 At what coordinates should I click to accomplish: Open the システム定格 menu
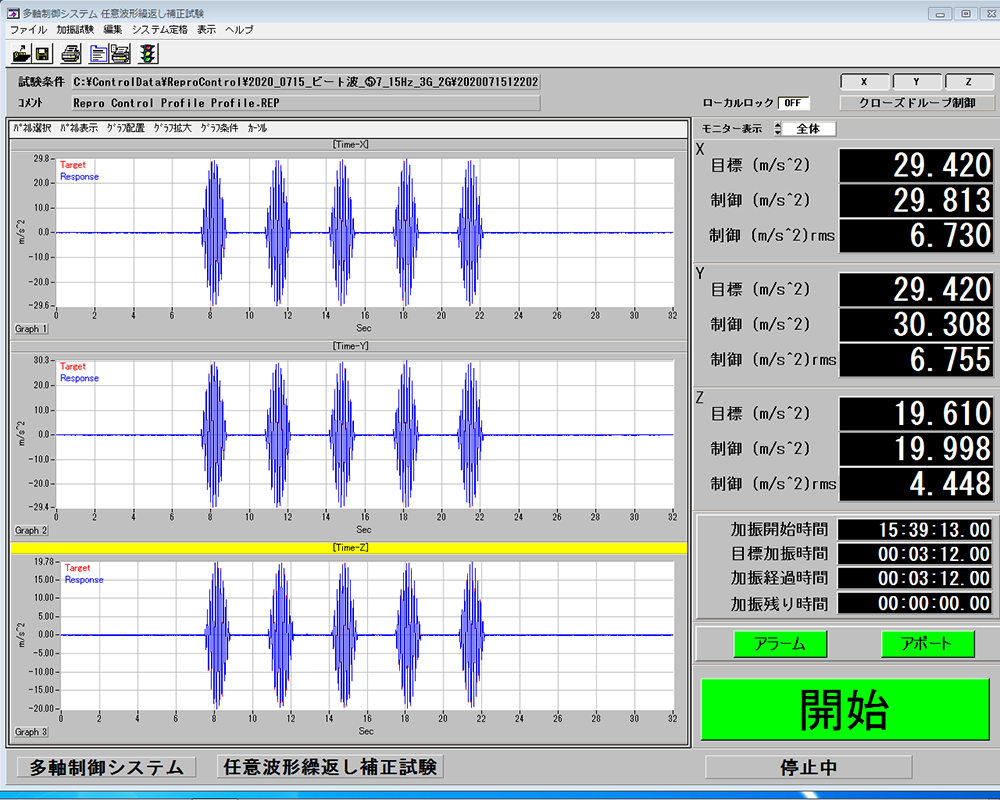point(159,29)
